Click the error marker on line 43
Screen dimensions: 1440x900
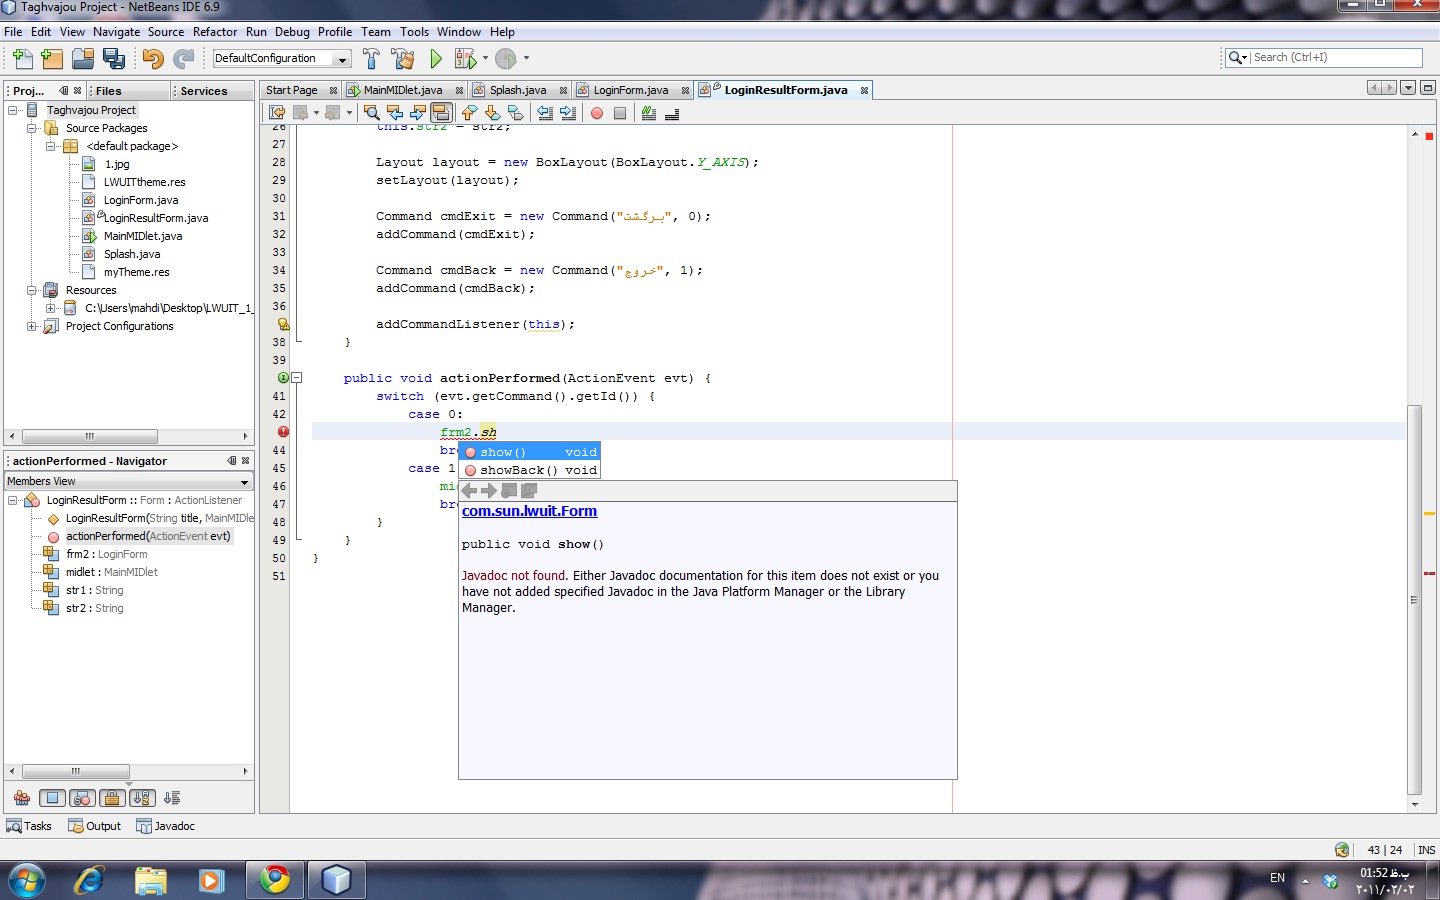pyautogui.click(x=283, y=432)
